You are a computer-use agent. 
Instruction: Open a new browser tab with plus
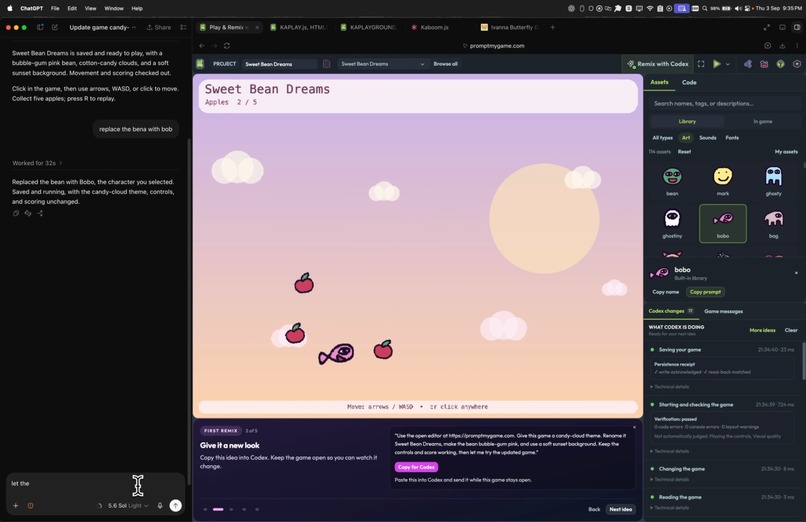click(553, 27)
